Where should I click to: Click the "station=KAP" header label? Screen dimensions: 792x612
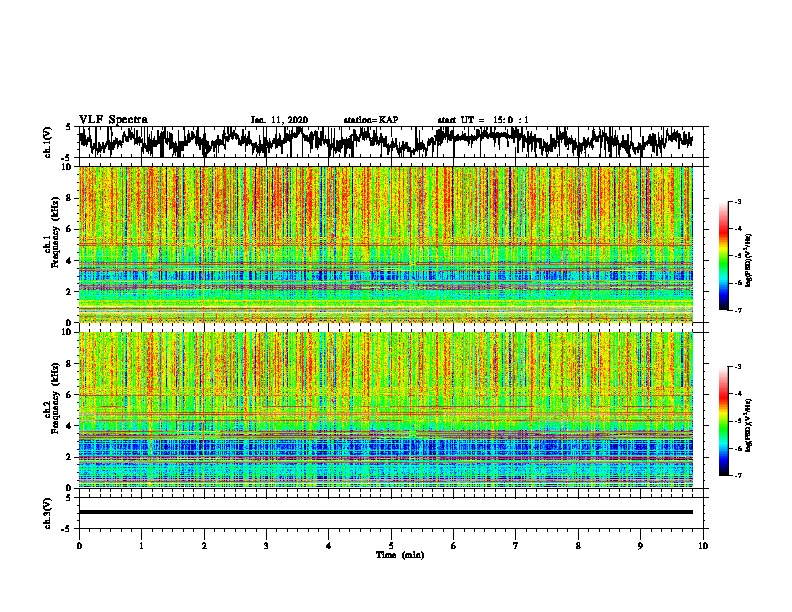(x=371, y=120)
